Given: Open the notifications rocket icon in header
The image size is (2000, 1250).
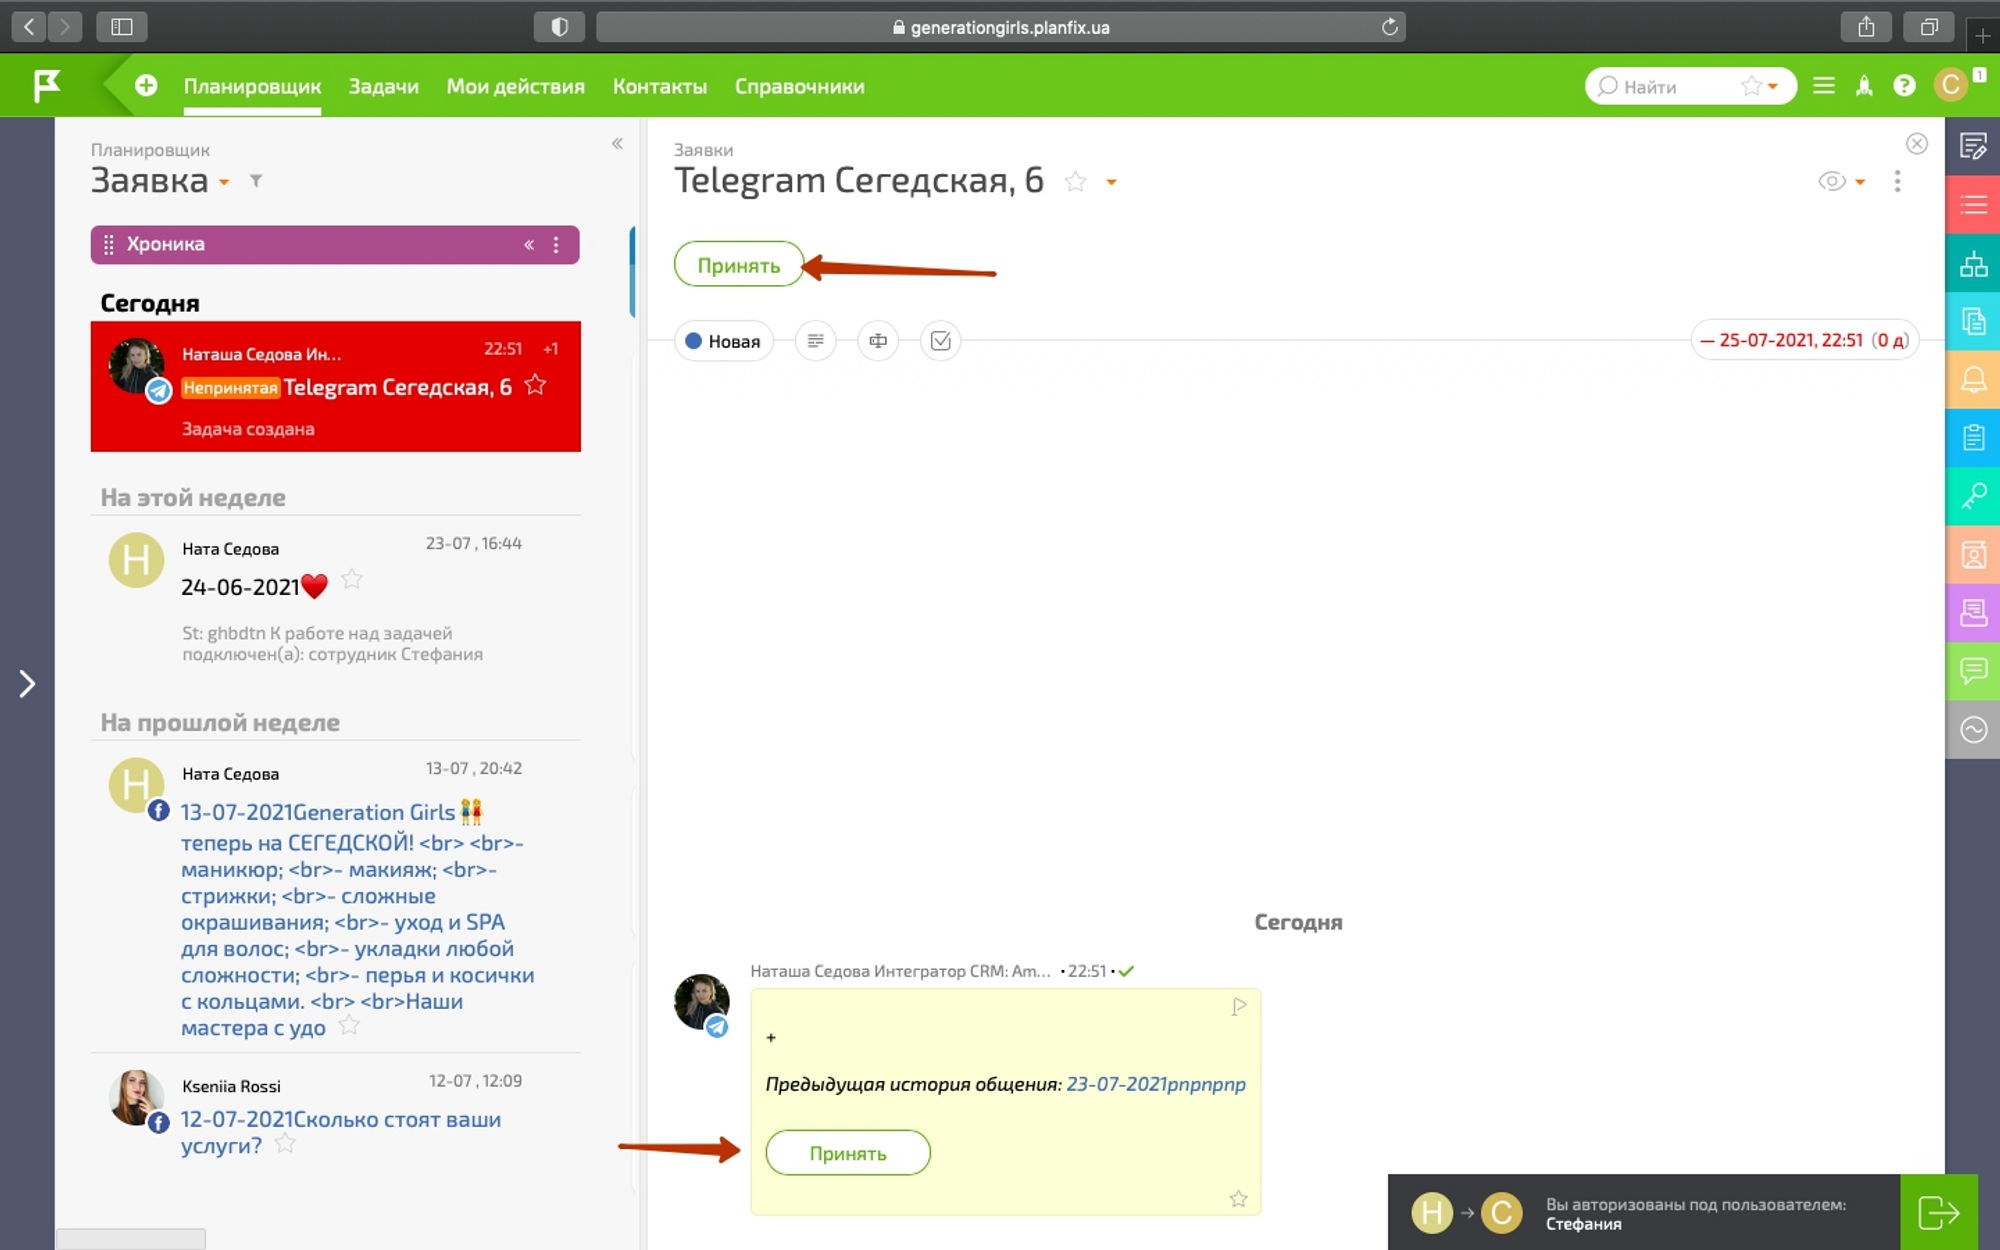Looking at the screenshot, I should tap(1864, 86).
